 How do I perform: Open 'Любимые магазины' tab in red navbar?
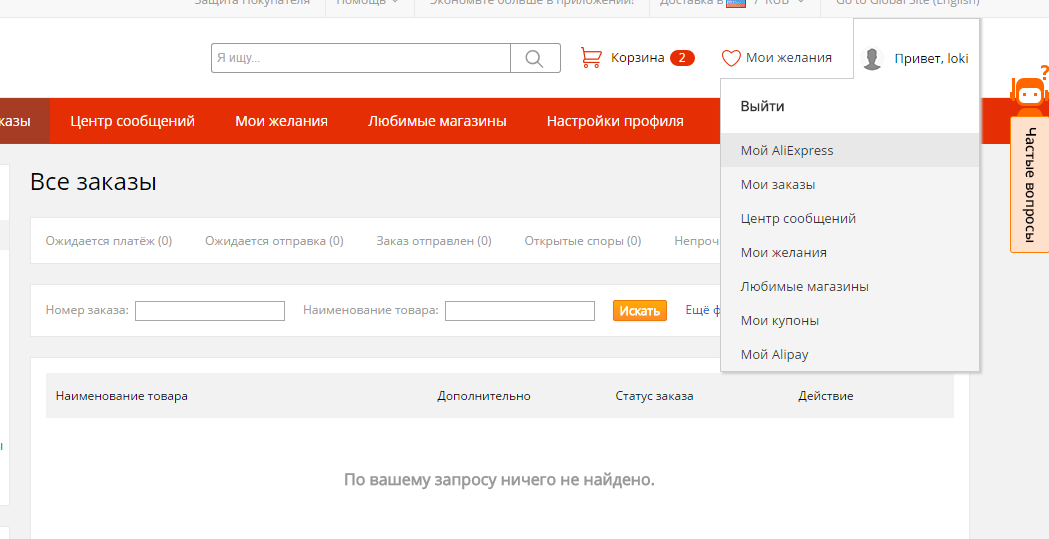click(437, 121)
